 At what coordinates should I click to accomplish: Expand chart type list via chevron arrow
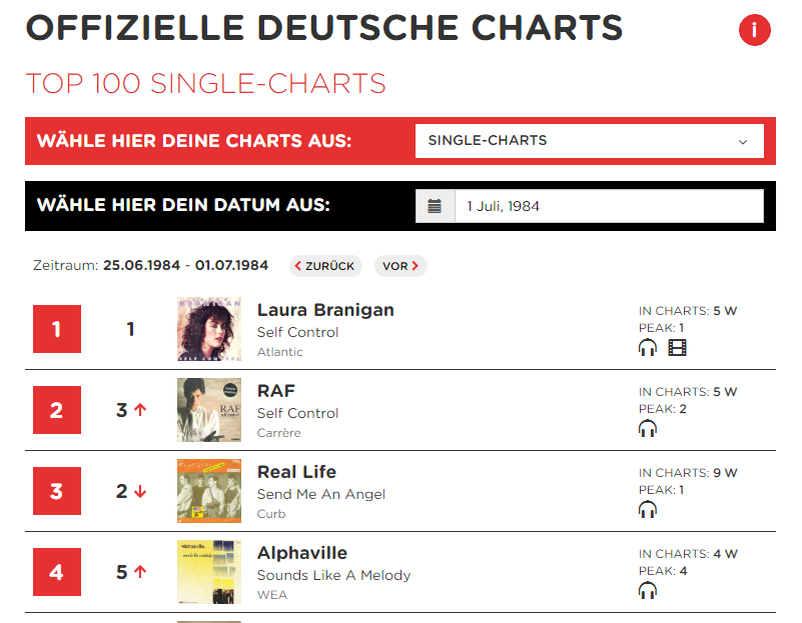743,142
